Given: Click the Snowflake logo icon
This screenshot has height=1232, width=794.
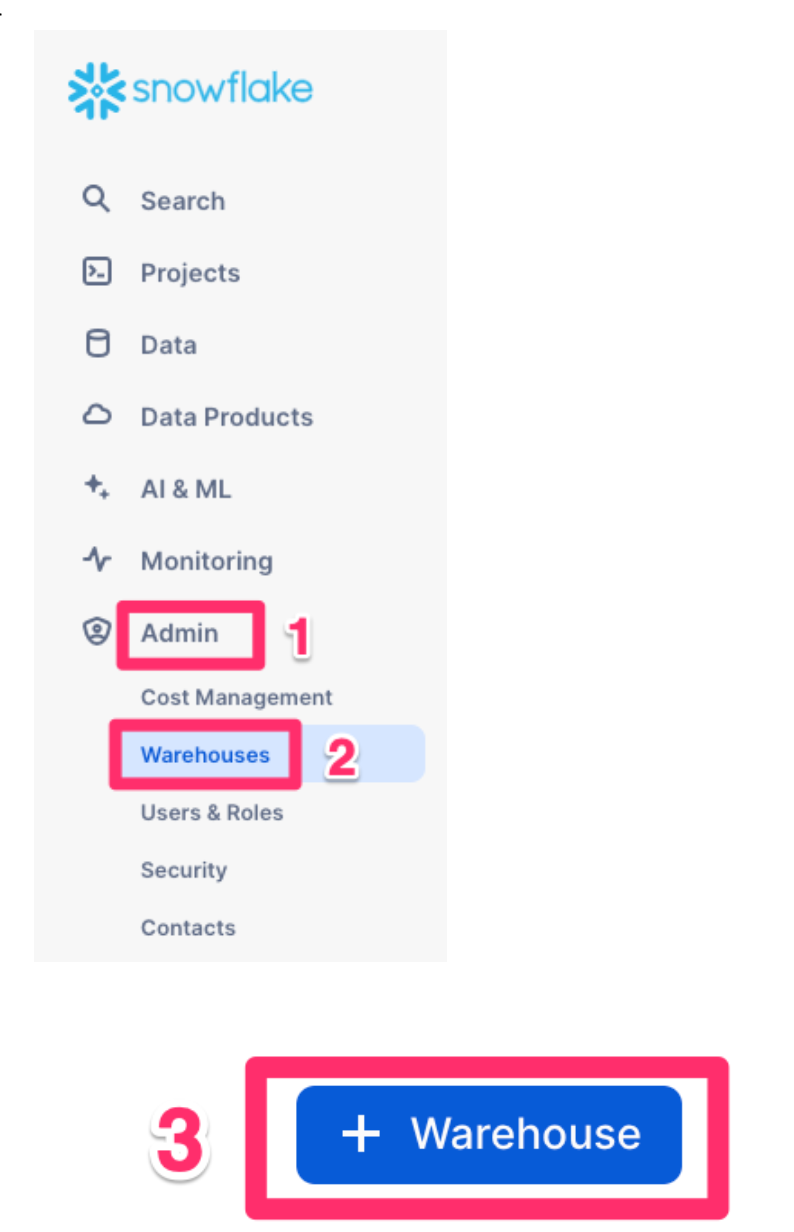Looking at the screenshot, I should click(96, 89).
